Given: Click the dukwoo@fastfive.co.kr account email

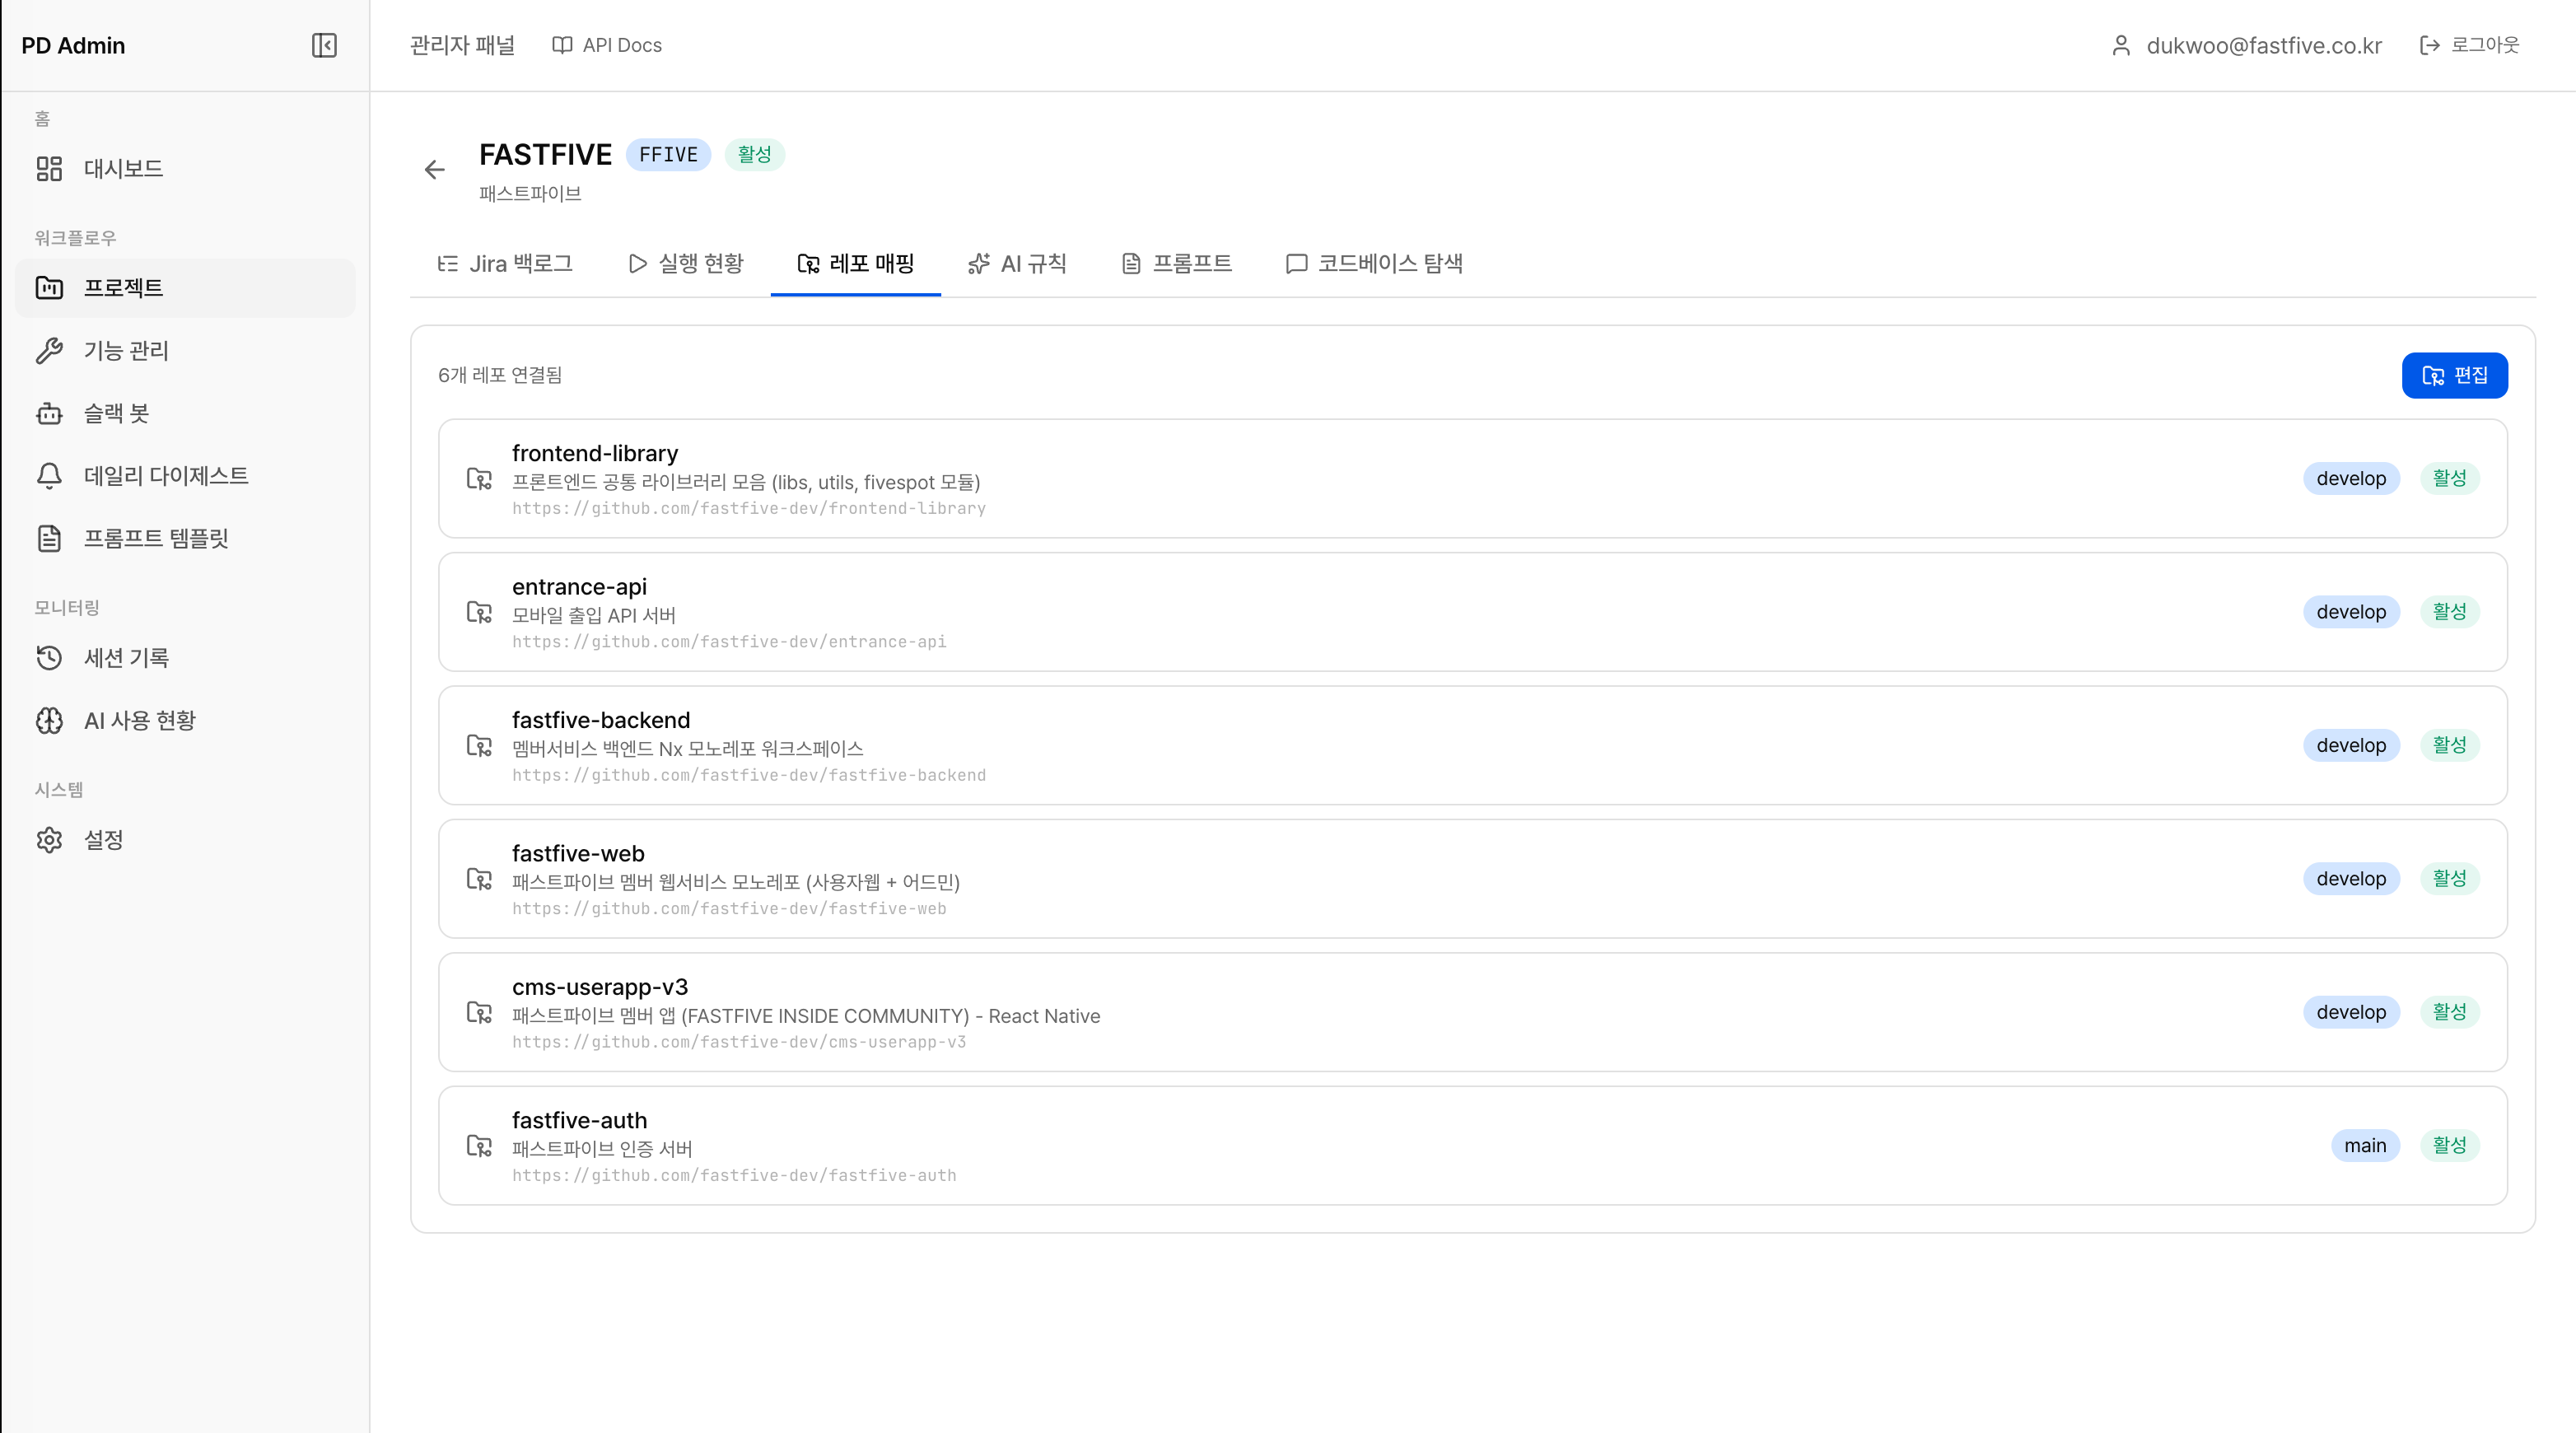Looking at the screenshot, I should click(x=2264, y=45).
